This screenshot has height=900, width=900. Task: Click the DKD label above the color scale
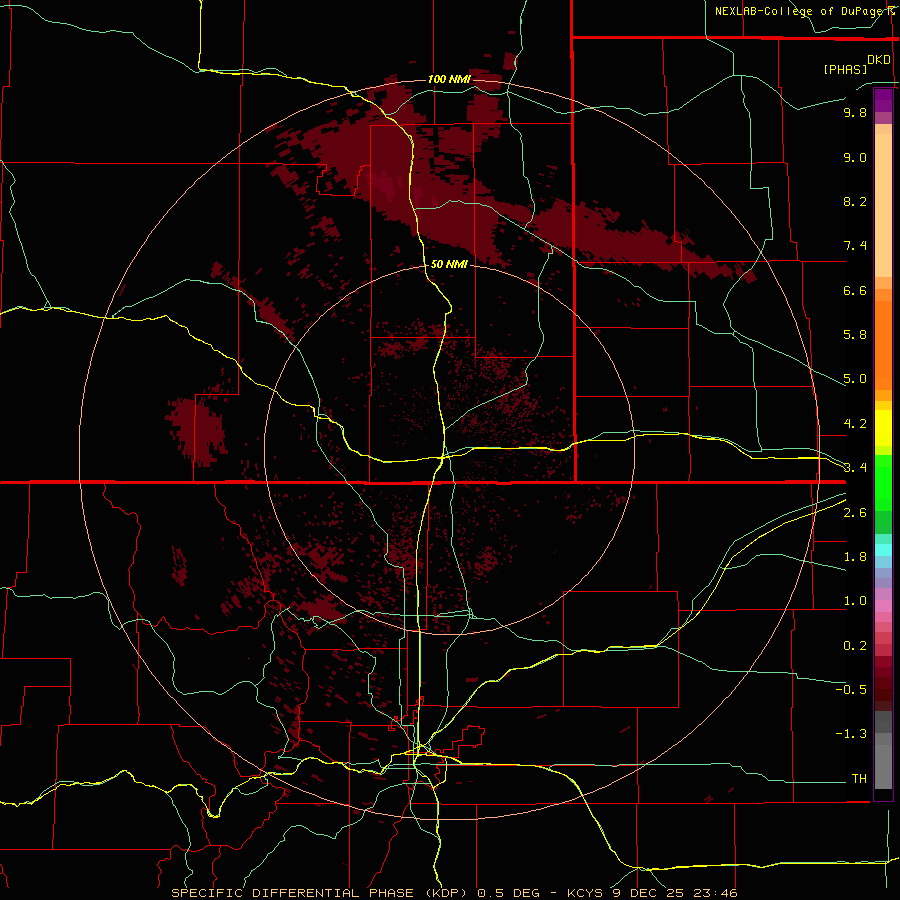[x=879, y=60]
